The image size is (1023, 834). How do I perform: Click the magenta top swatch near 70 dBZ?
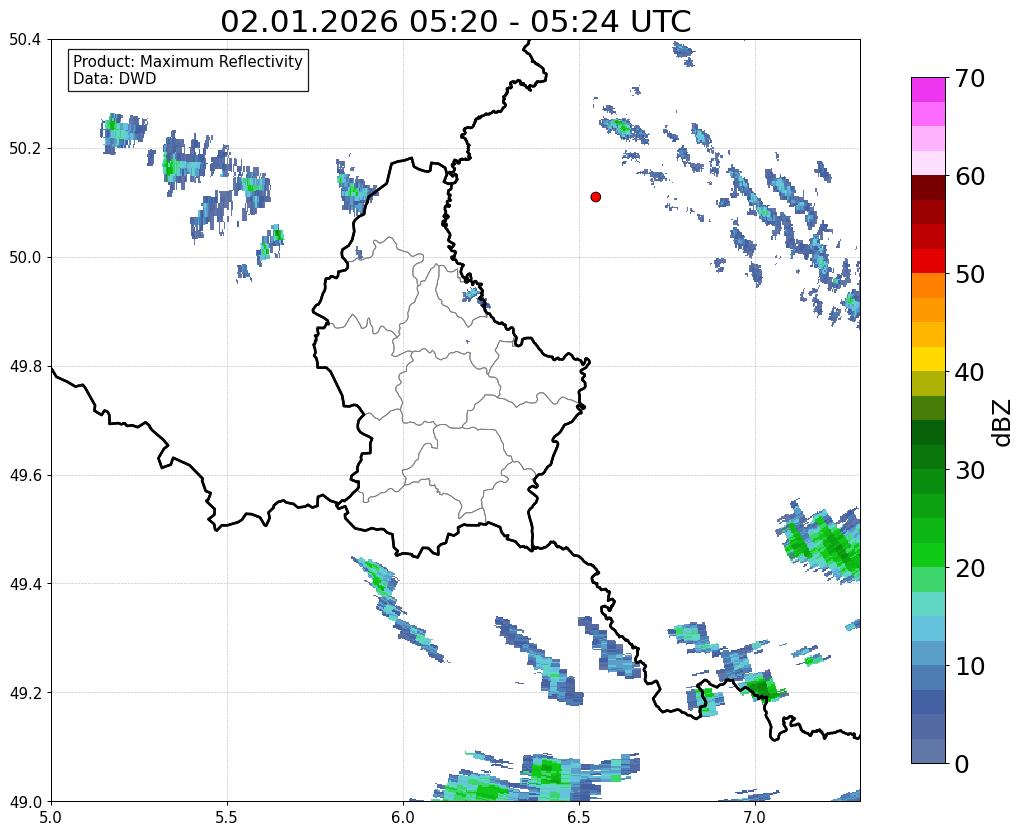[x=928, y=89]
